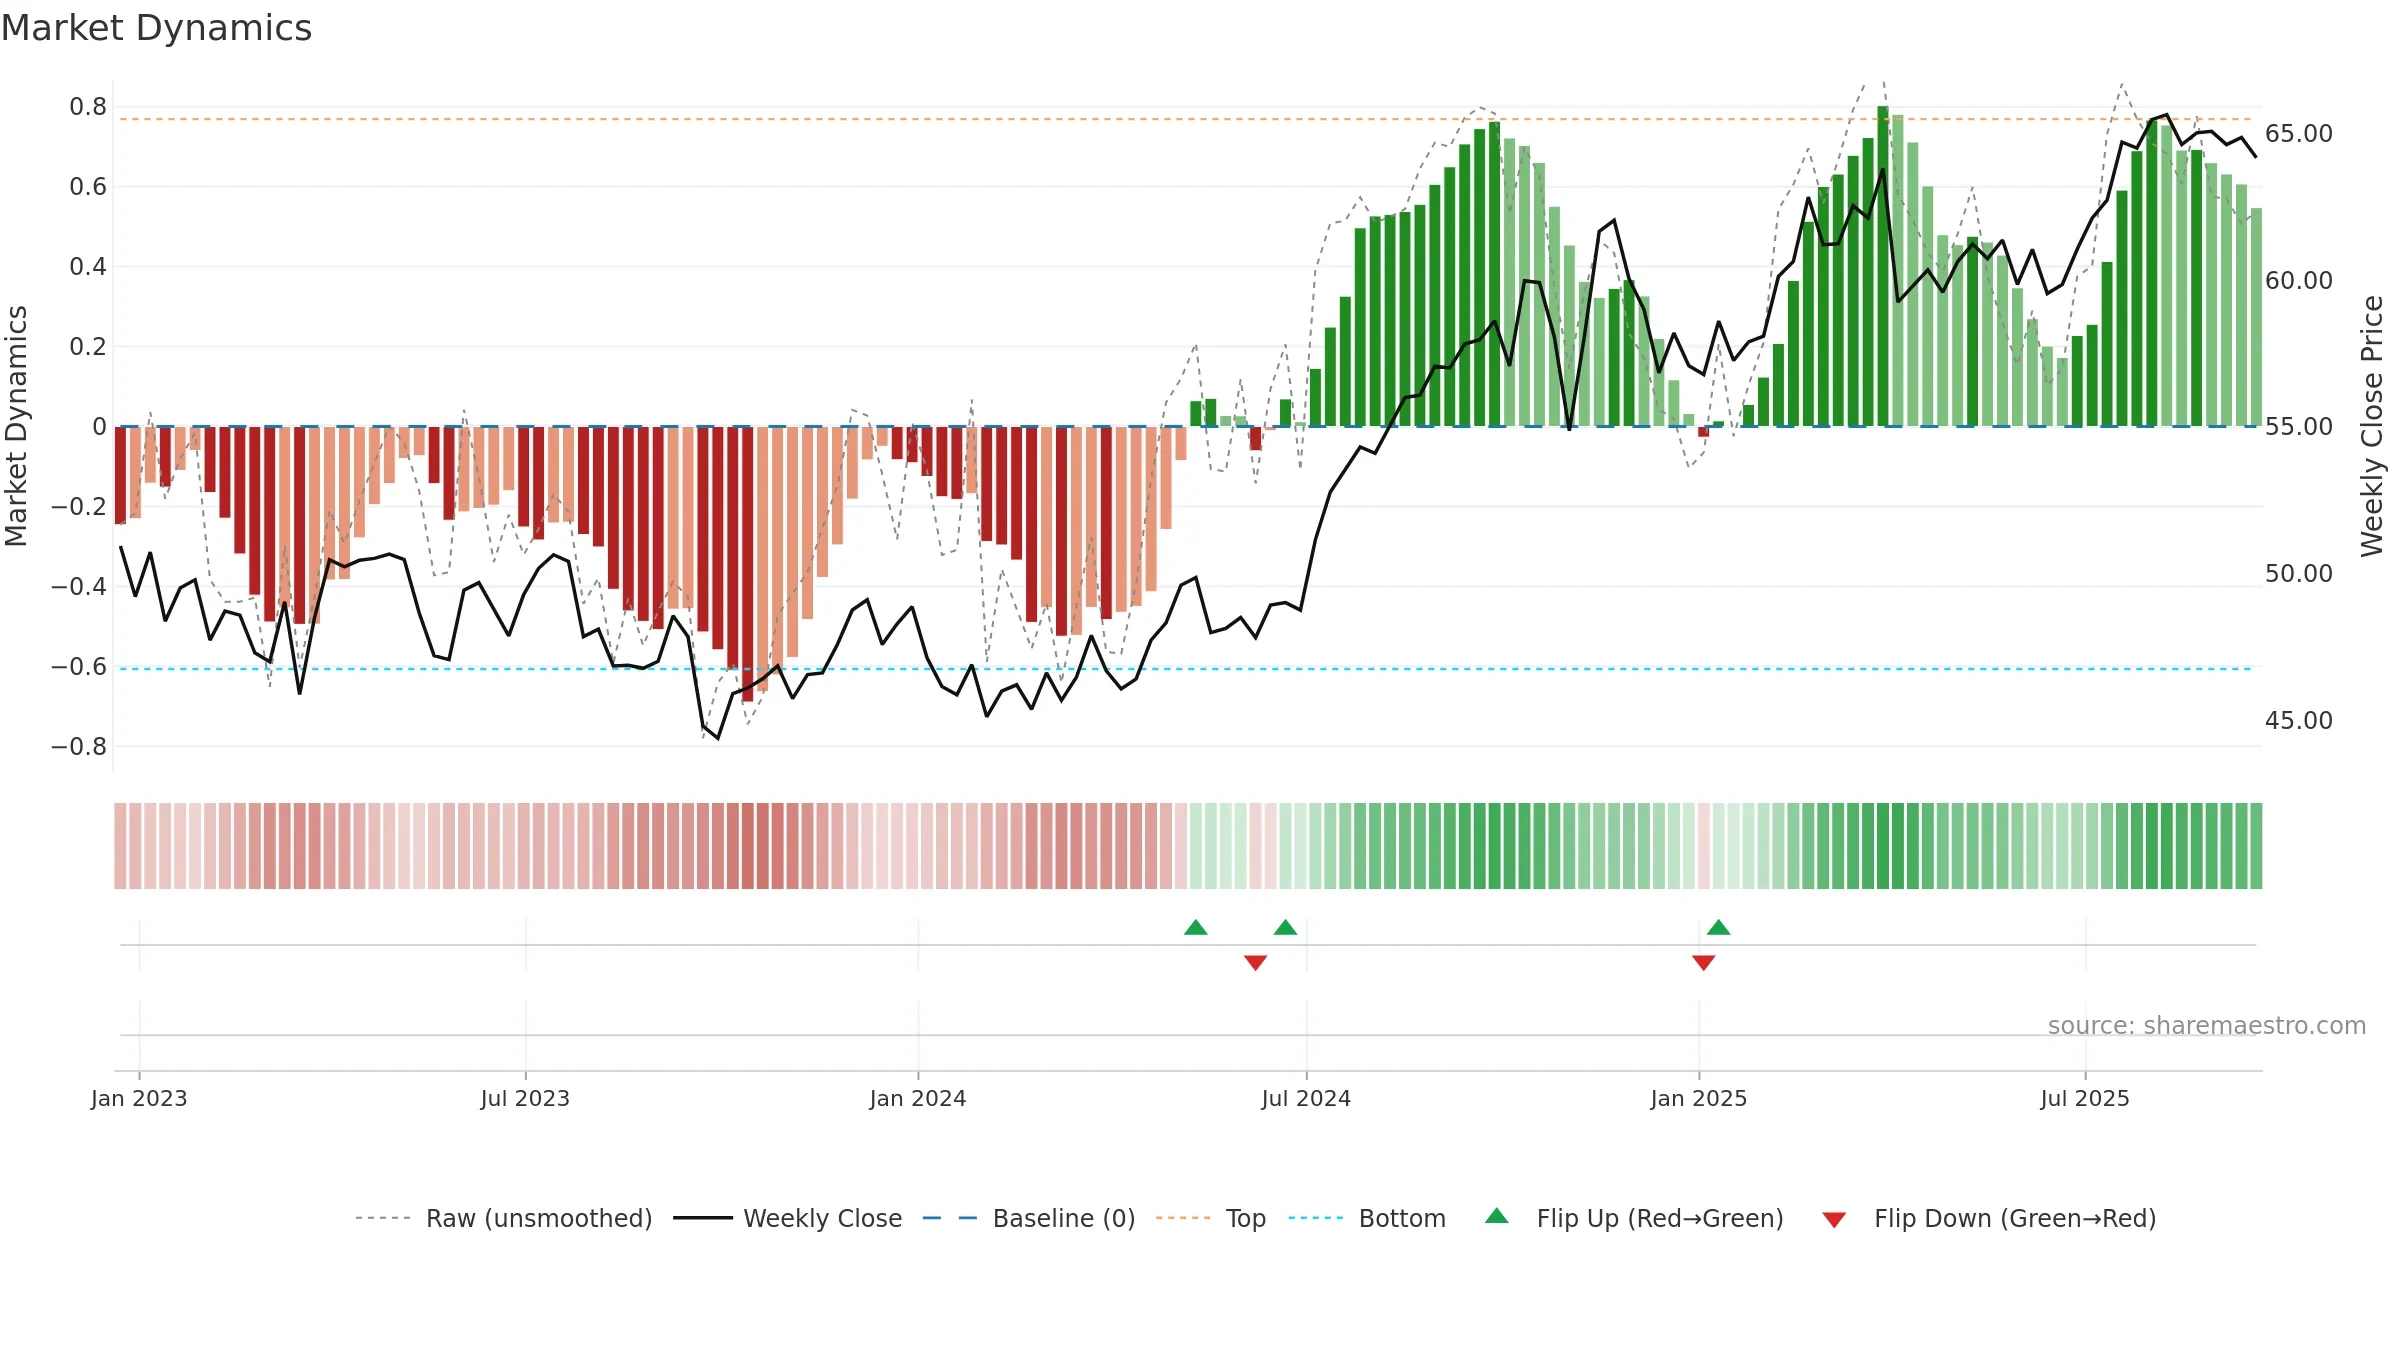Screen dimensions: 2400x1350
Task: Click the cyan dashed Bottom threshold line
Action: click(1186, 669)
